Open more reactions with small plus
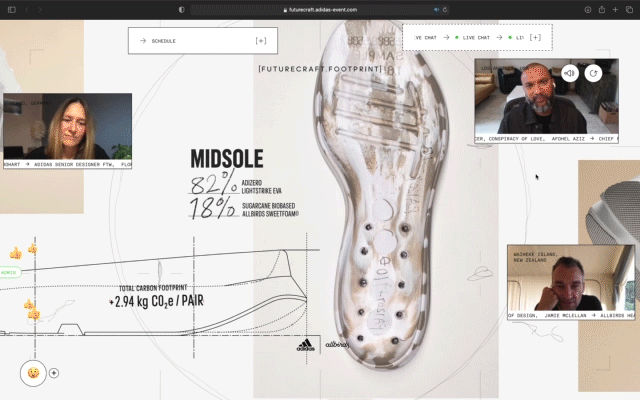 [54, 373]
